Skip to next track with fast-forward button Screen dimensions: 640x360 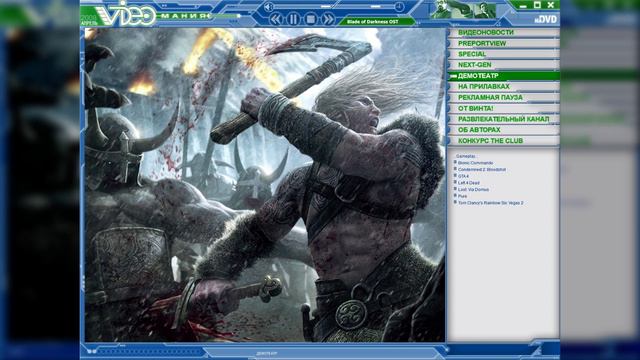coord(328,19)
